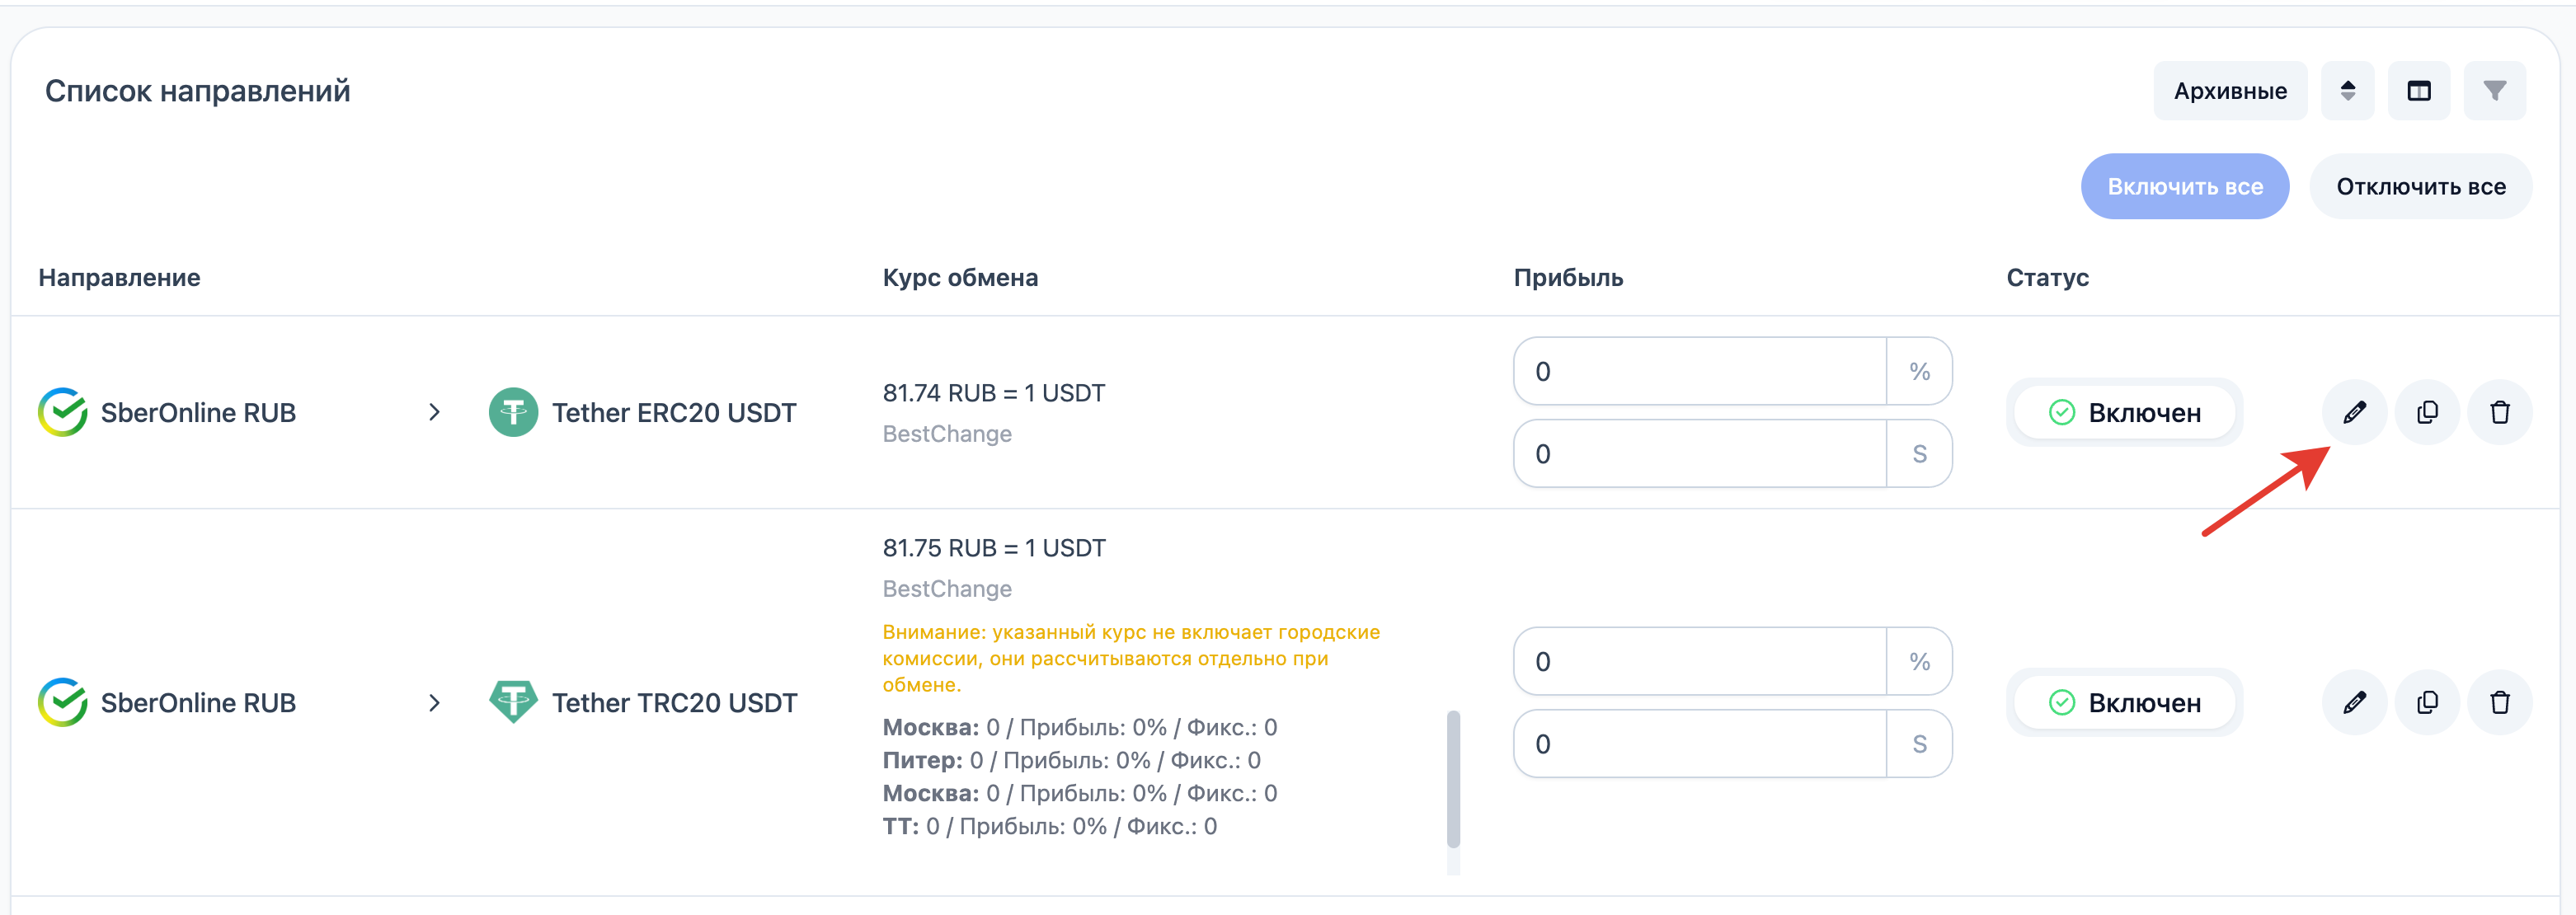
Task: Open the column layout icon
Action: [x=2418, y=91]
